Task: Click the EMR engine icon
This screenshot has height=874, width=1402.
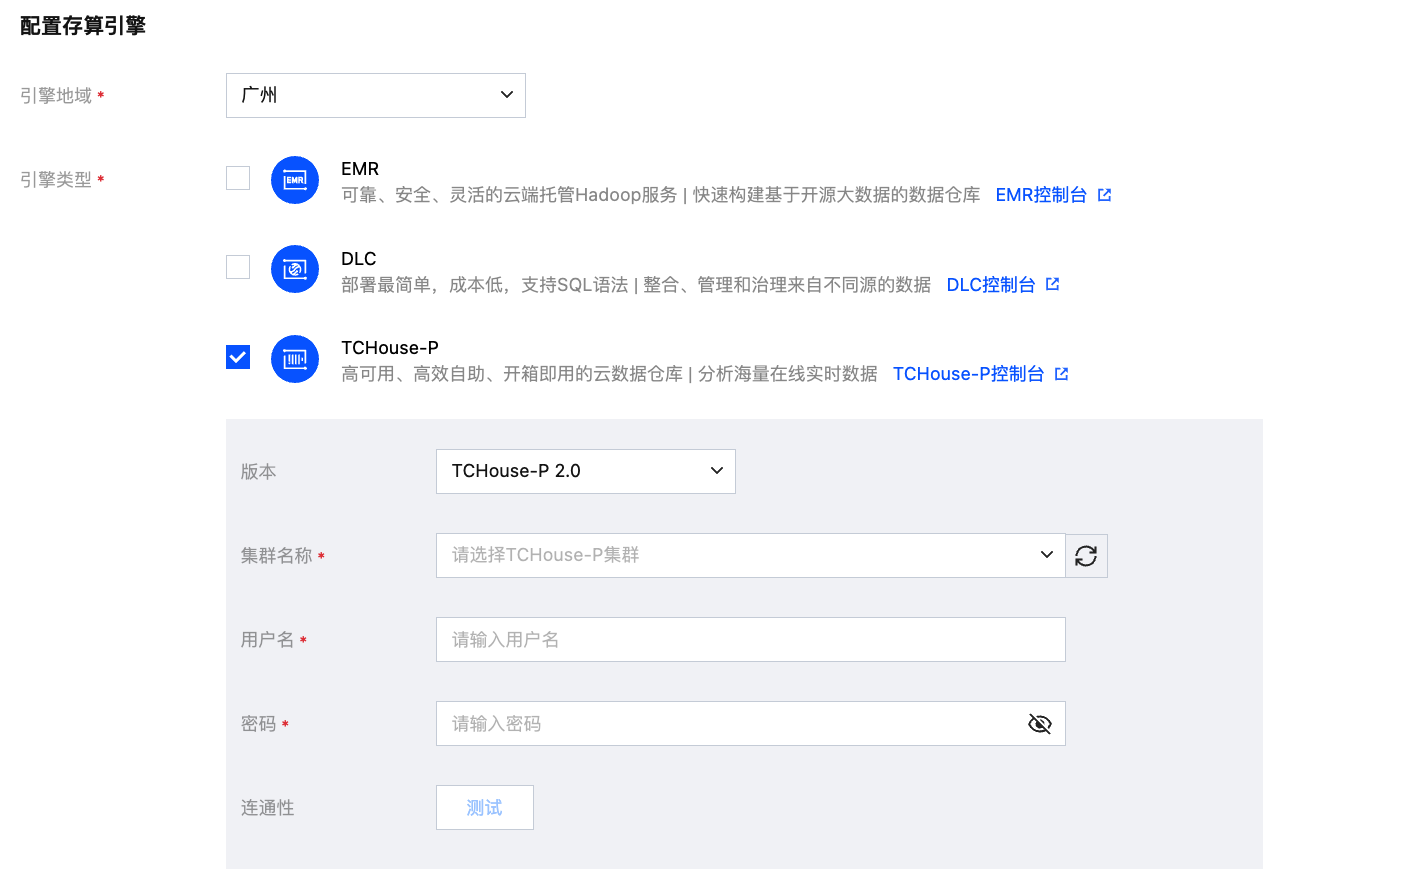Action: (295, 180)
